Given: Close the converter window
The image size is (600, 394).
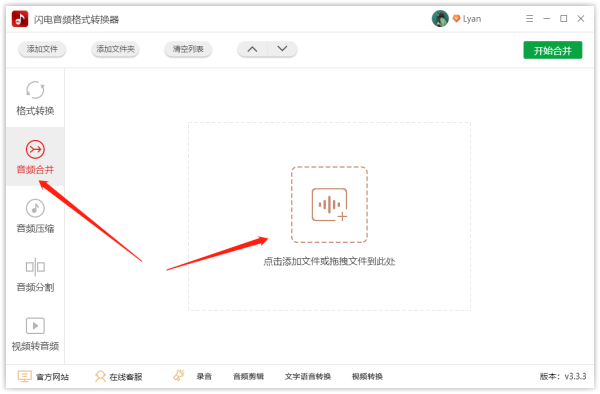Looking at the screenshot, I should (x=581, y=18).
